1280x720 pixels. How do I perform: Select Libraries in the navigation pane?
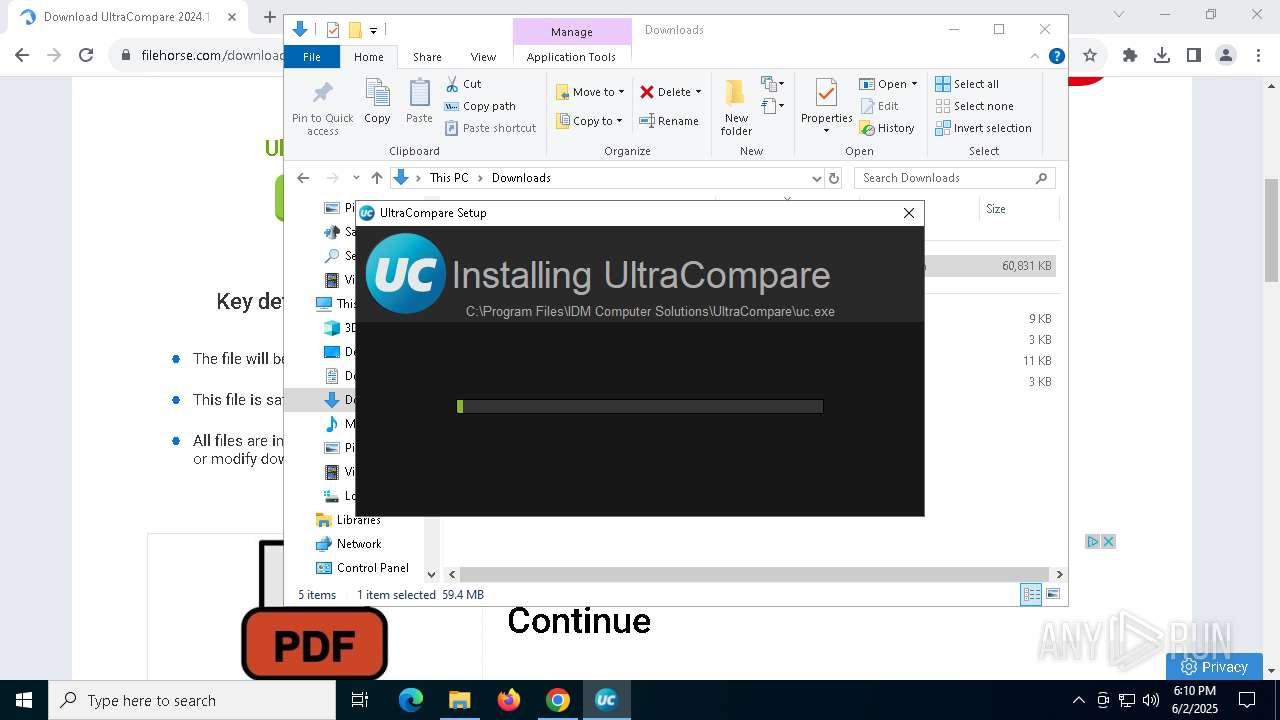coord(358,520)
